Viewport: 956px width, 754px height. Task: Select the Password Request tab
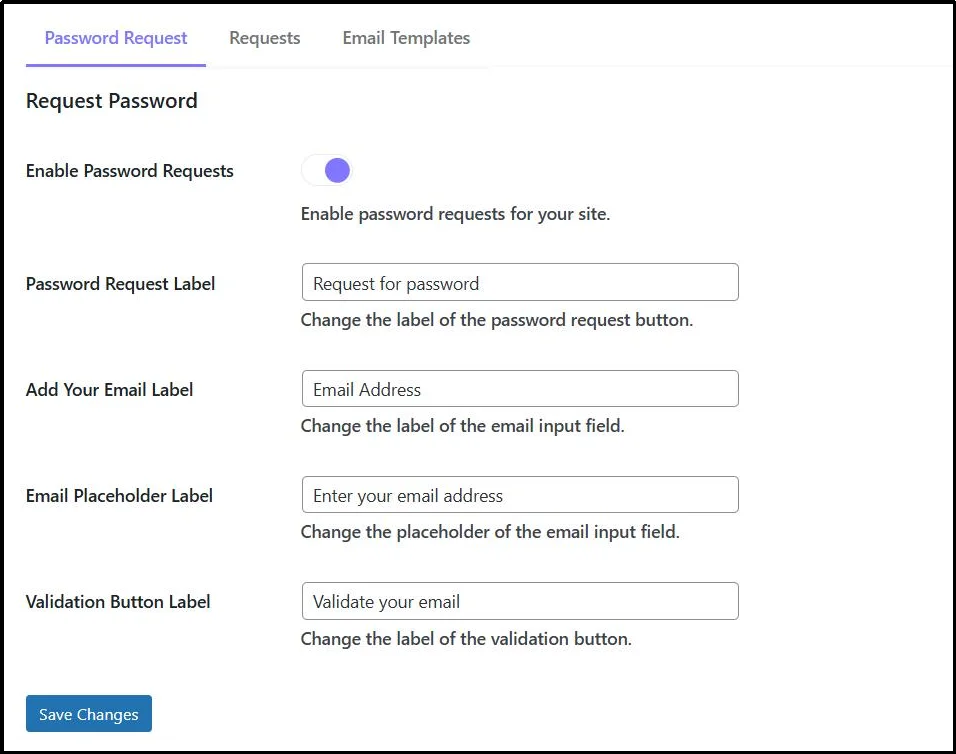coord(115,37)
